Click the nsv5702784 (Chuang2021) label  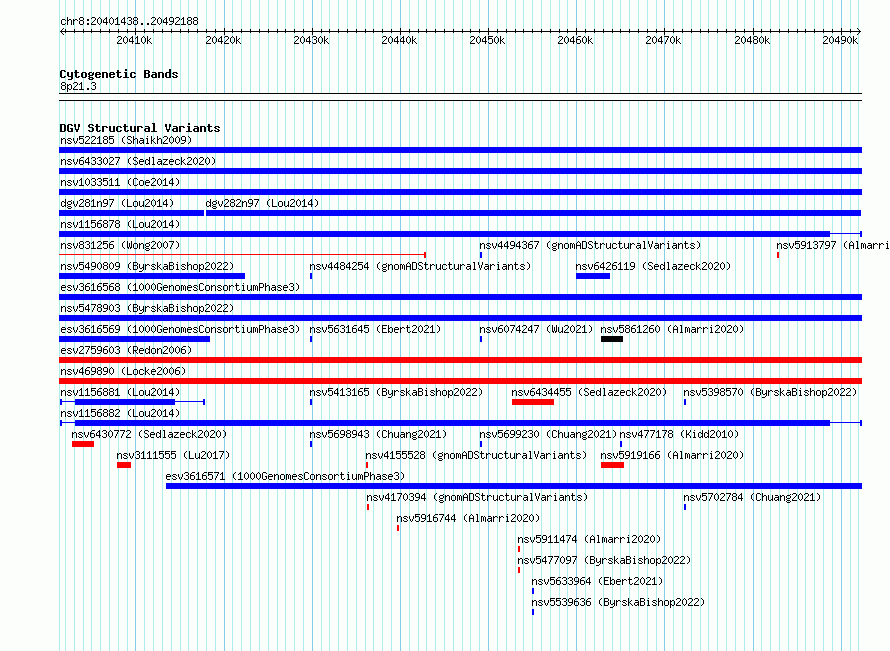[752, 497]
